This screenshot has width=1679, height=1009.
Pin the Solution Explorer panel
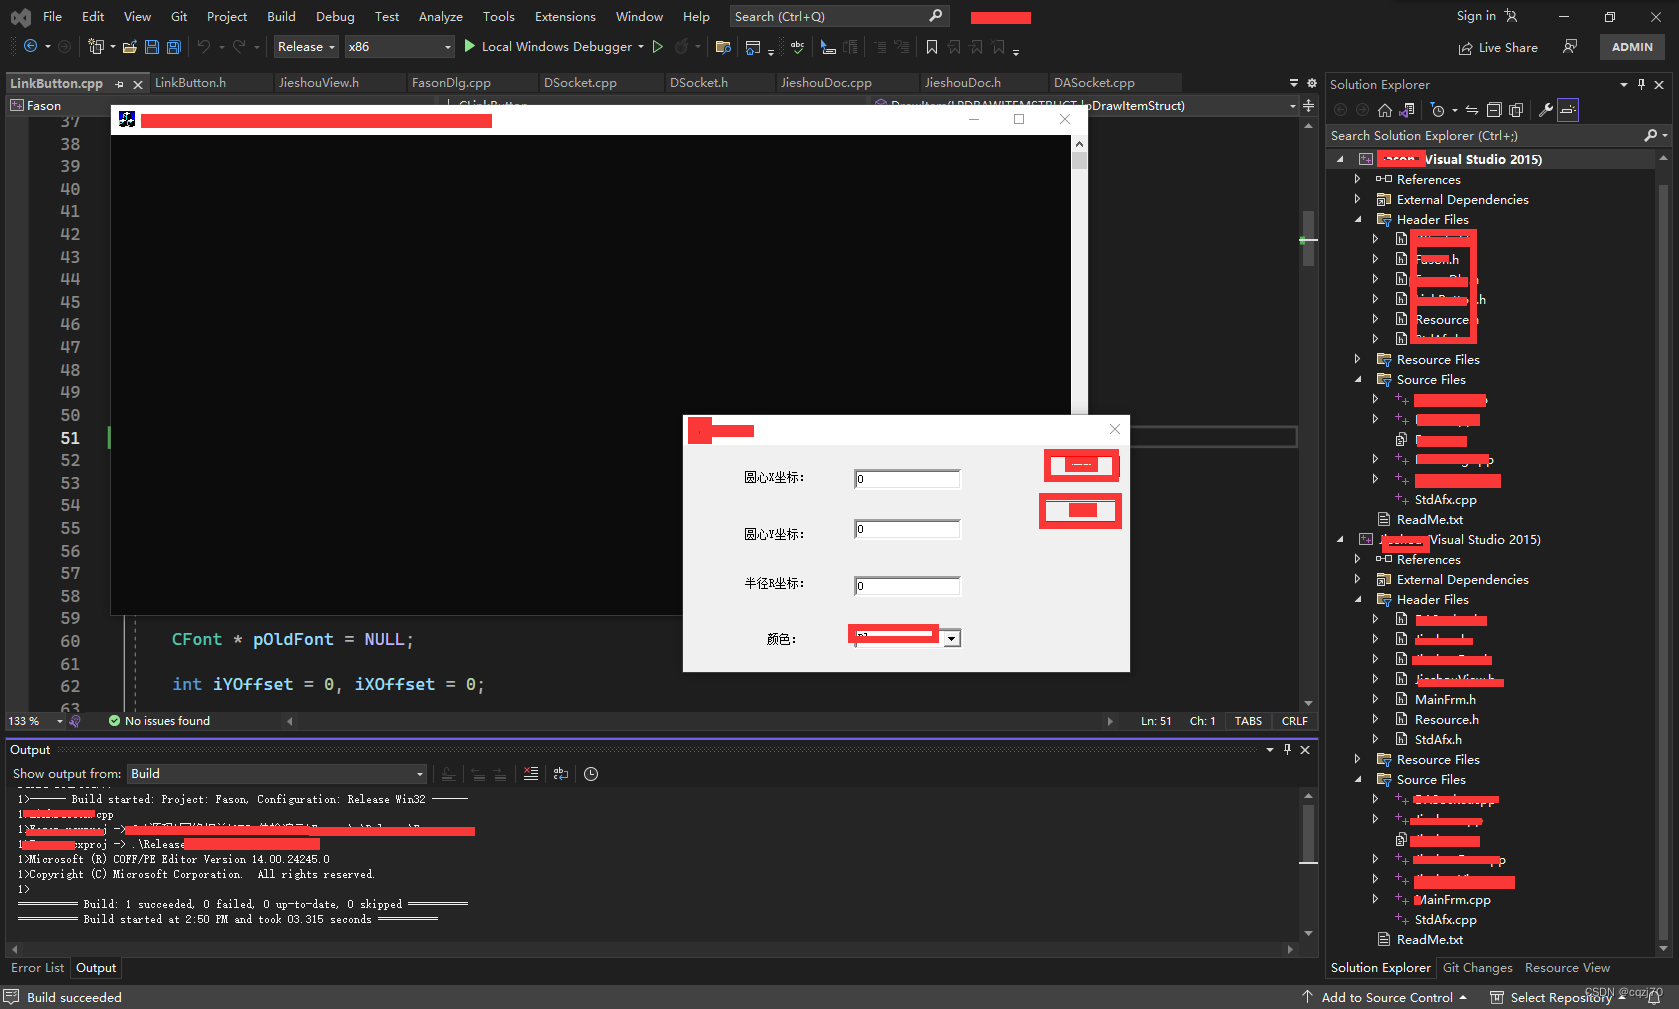point(1642,84)
